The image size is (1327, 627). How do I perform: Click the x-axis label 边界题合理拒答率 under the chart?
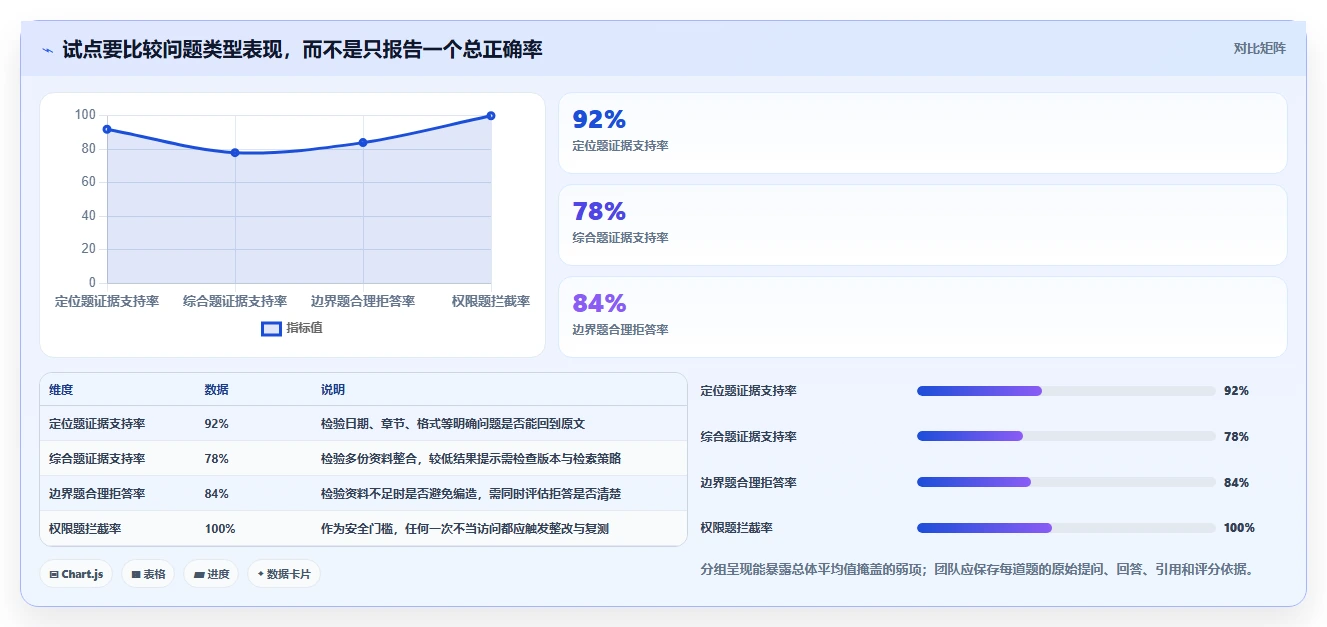click(363, 301)
